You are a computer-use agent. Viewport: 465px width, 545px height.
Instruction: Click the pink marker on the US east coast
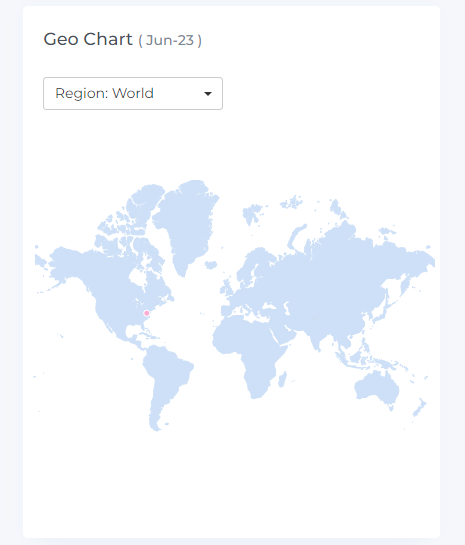147,313
